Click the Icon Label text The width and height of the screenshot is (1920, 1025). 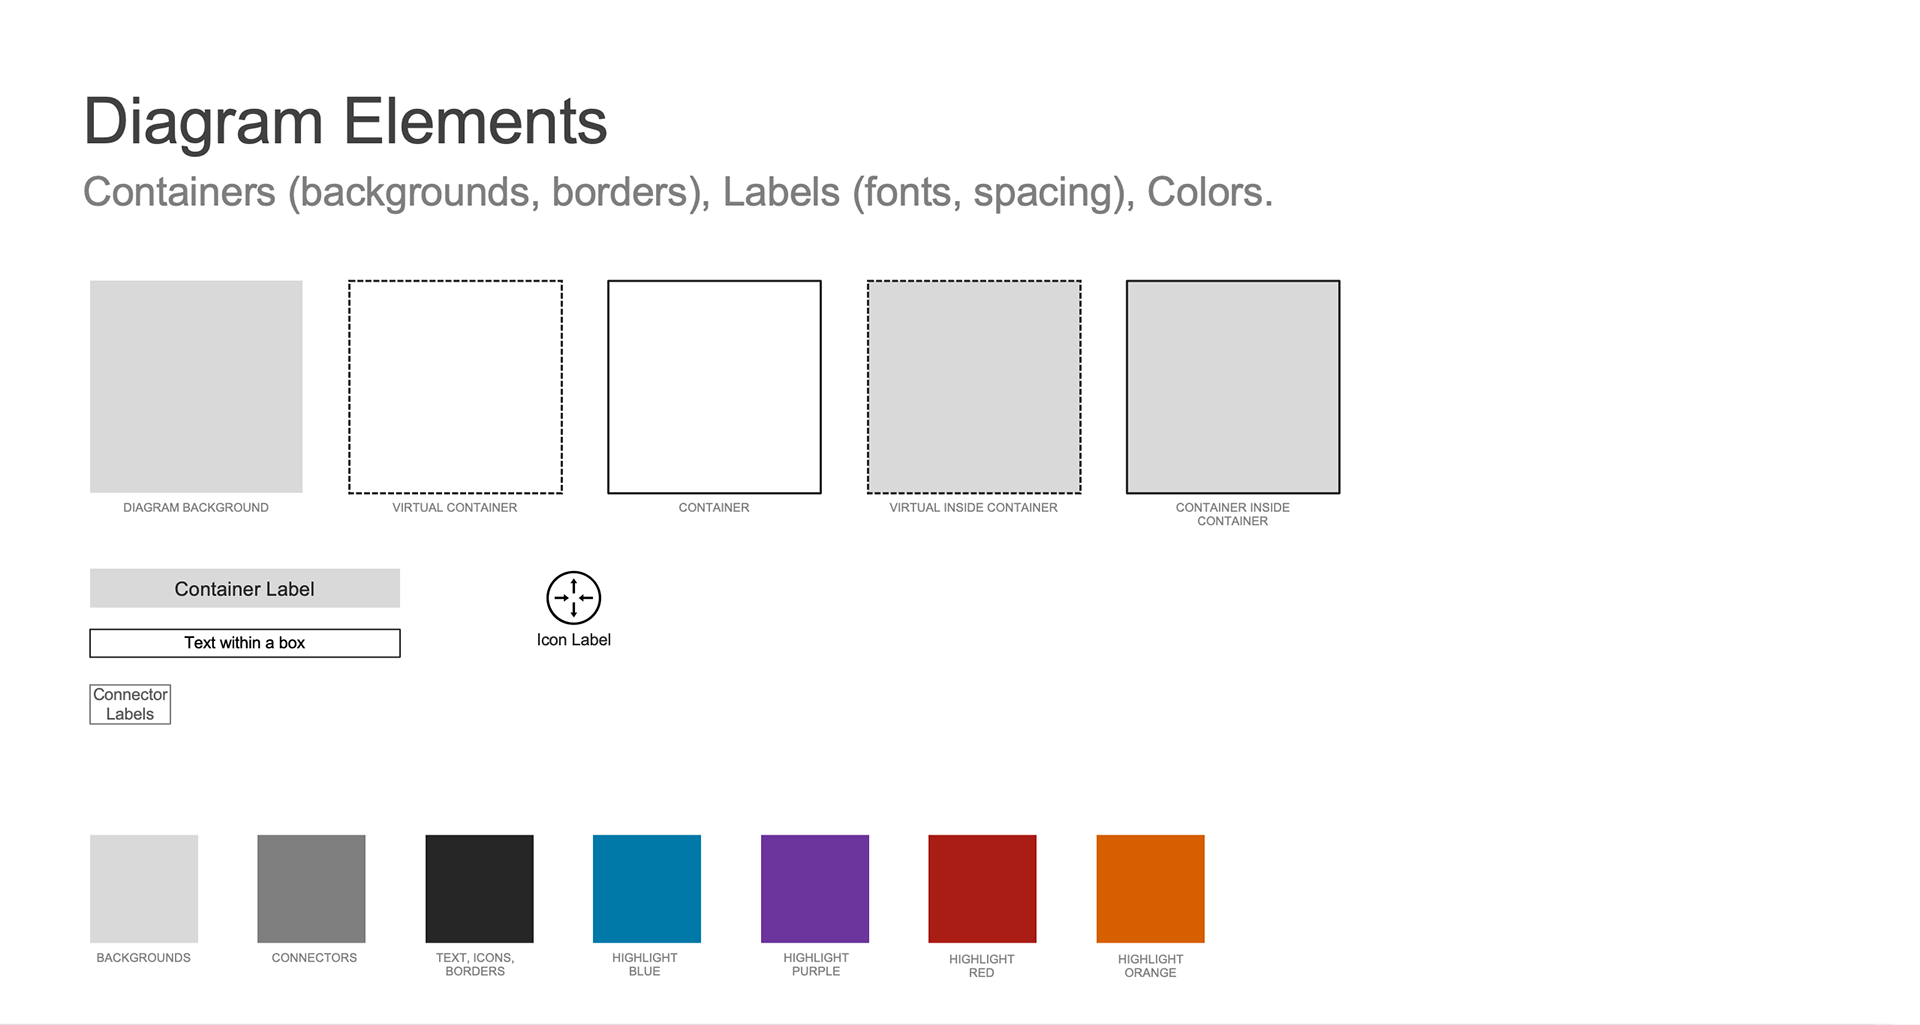click(x=574, y=640)
